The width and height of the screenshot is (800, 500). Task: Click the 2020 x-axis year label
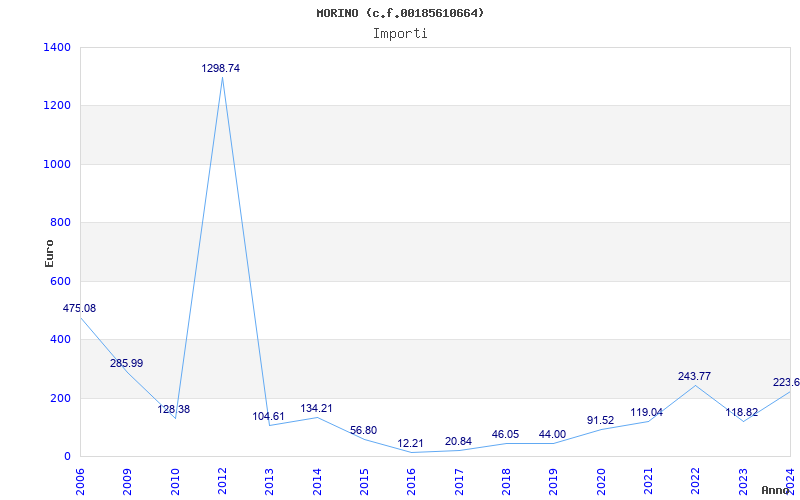[601, 482]
